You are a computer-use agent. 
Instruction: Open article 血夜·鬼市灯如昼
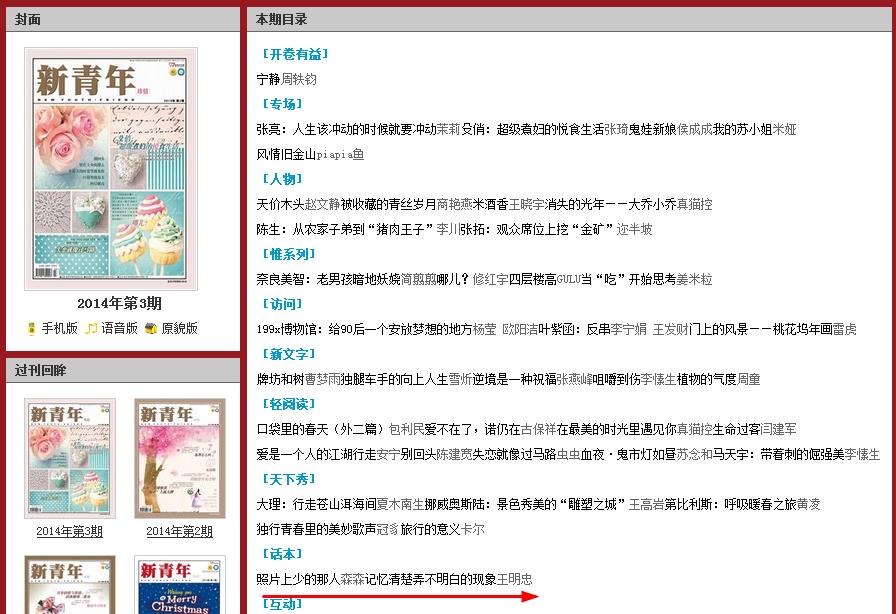(629, 454)
